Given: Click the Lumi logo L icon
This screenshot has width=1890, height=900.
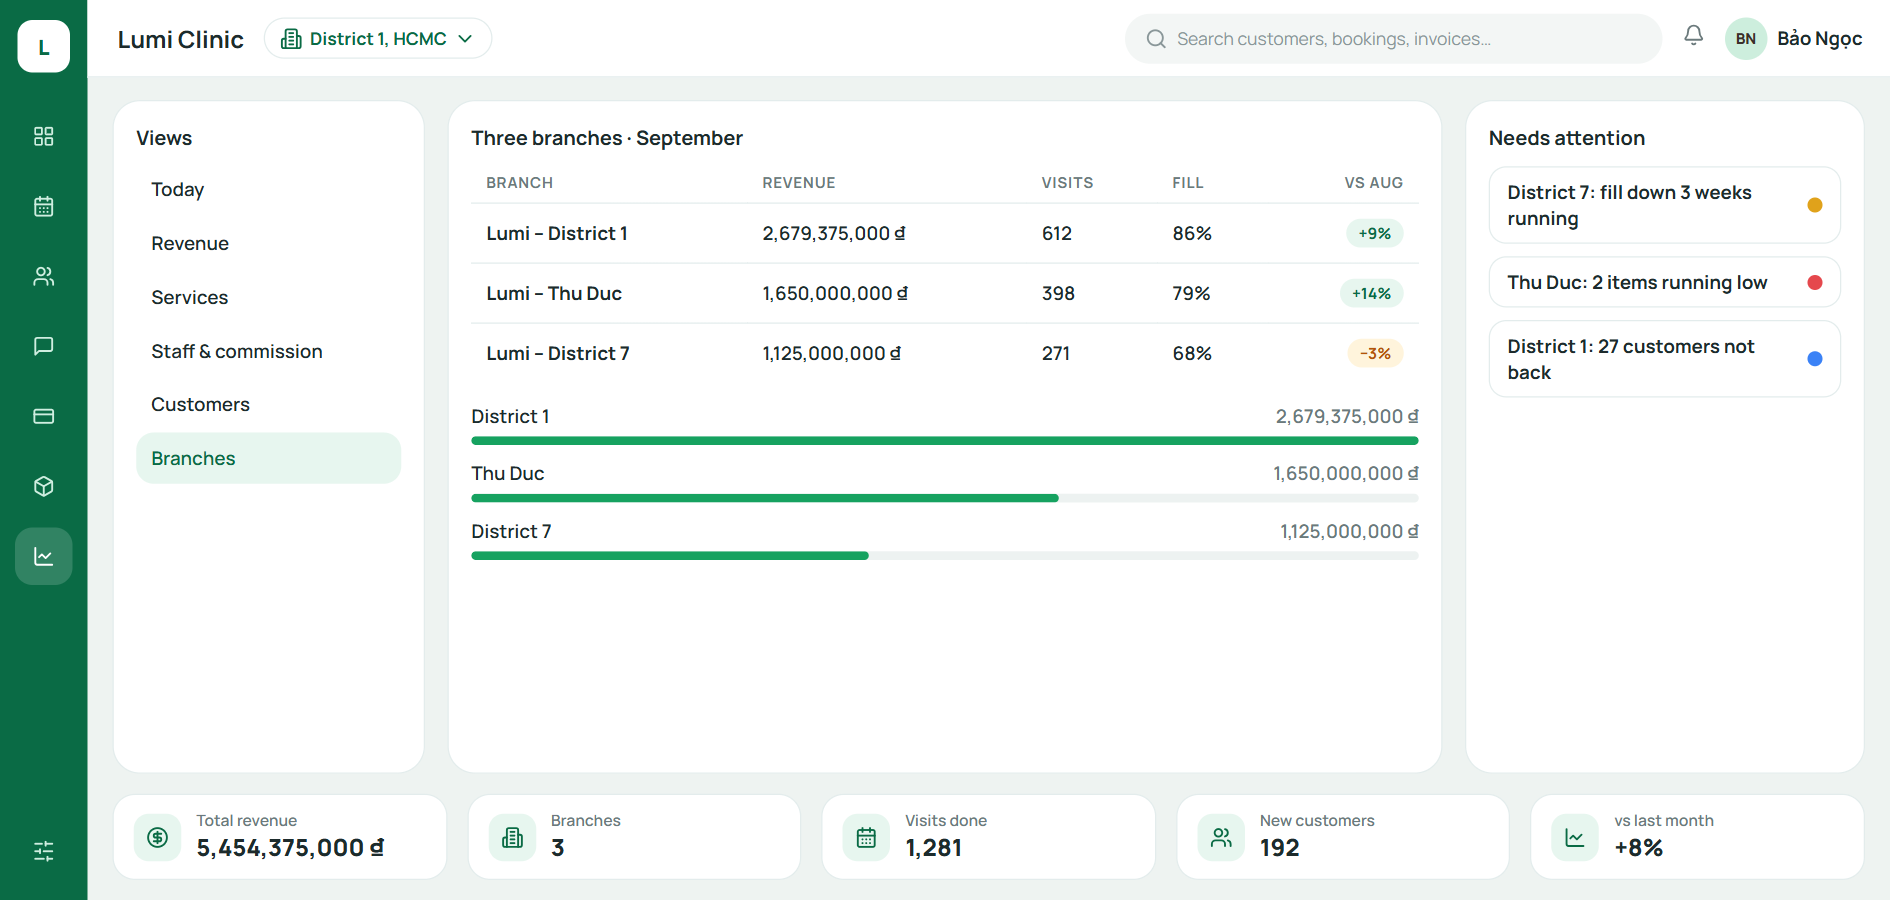Looking at the screenshot, I should coord(43,47).
